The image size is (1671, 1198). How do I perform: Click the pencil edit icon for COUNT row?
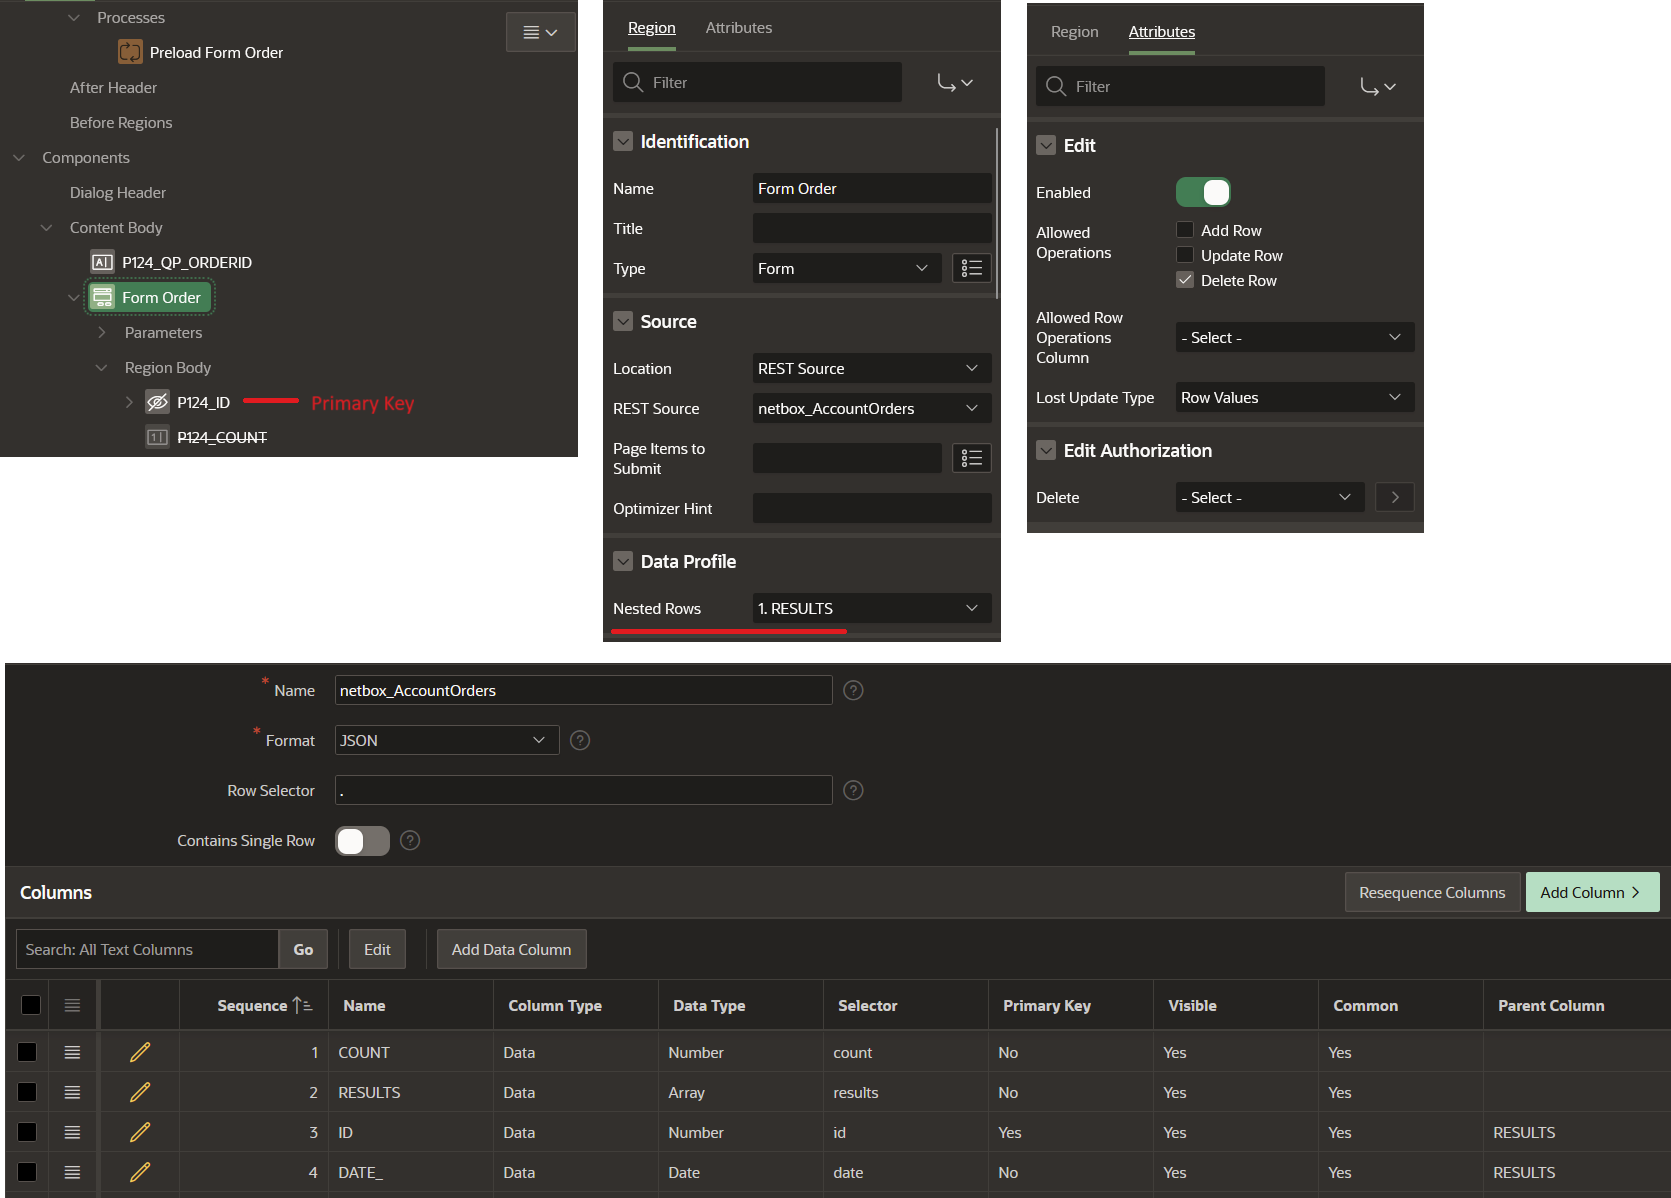pyautogui.click(x=140, y=1052)
